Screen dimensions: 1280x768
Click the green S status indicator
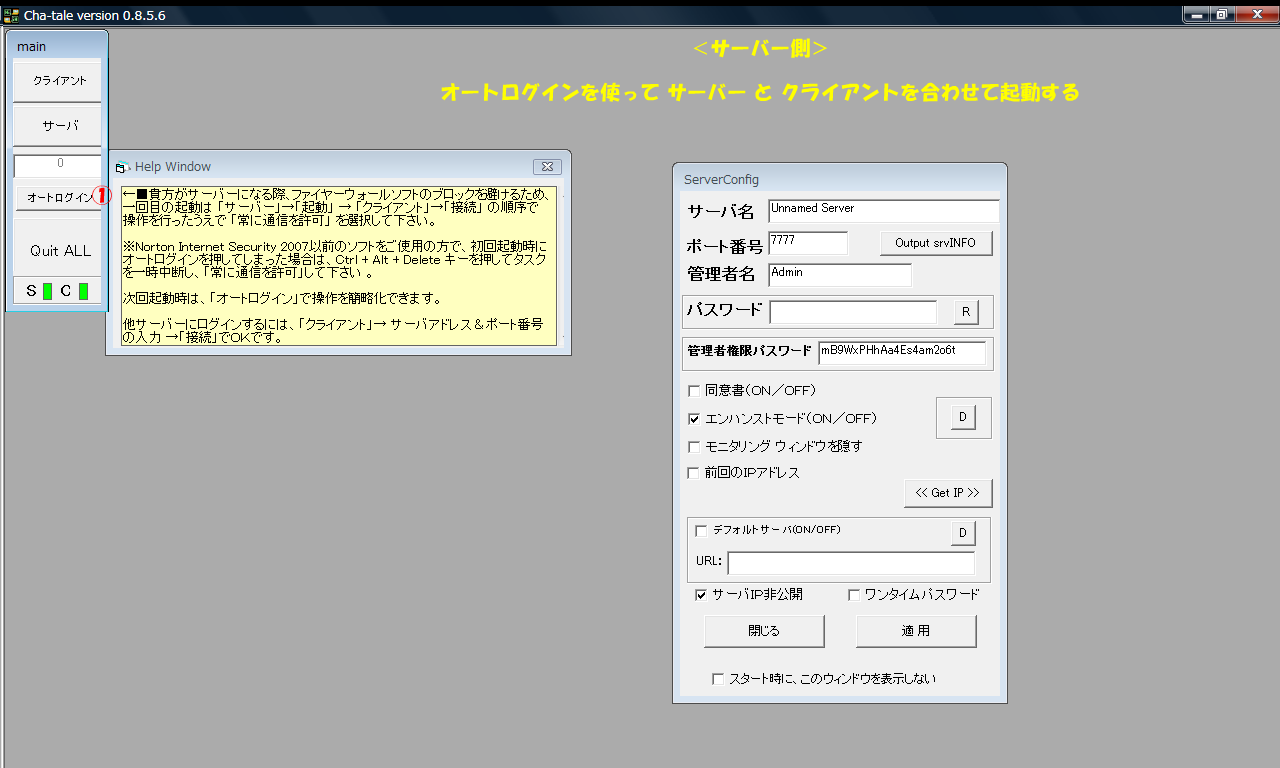coord(47,291)
